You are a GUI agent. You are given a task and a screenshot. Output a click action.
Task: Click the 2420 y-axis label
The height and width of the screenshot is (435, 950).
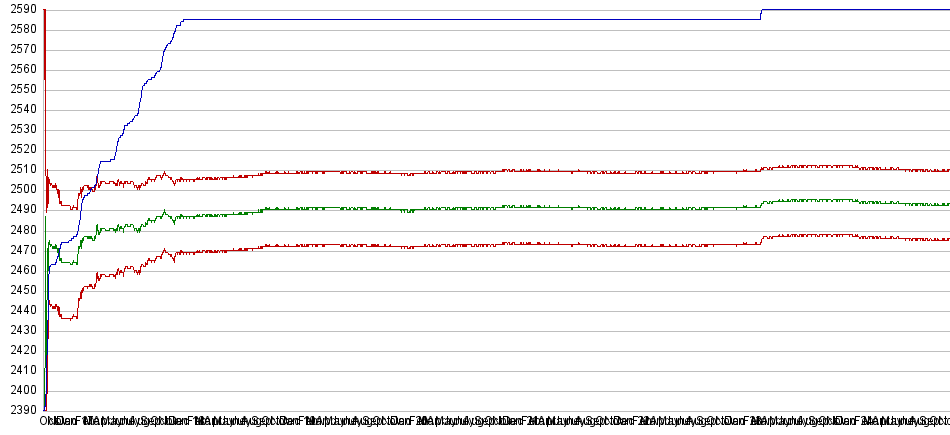22,349
